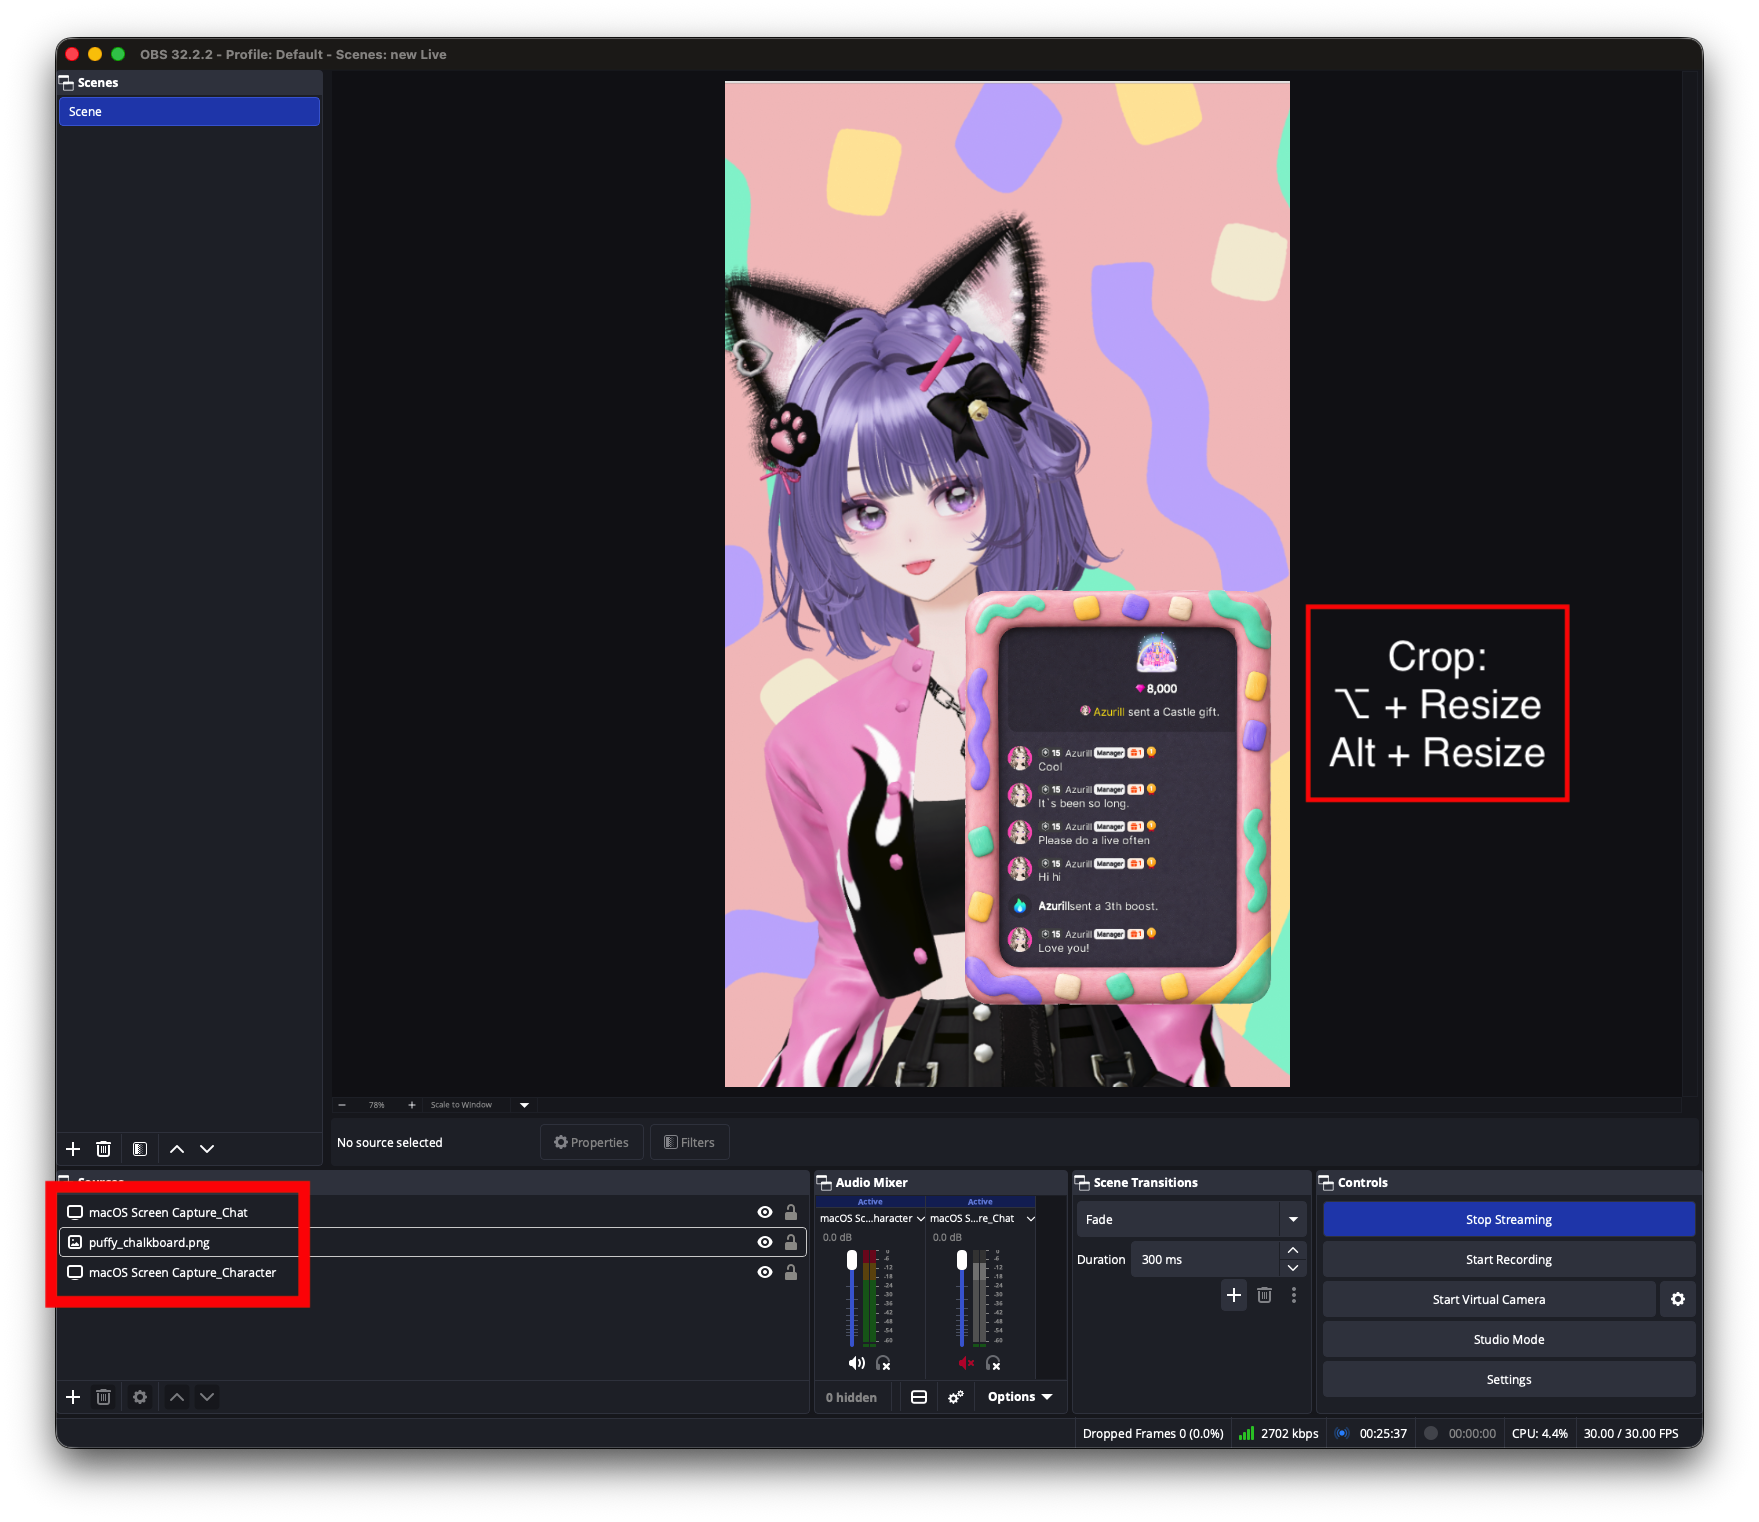Remove the scene transition with the trash icon
Image resolution: width=1759 pixels, height=1522 pixels.
[1264, 1295]
